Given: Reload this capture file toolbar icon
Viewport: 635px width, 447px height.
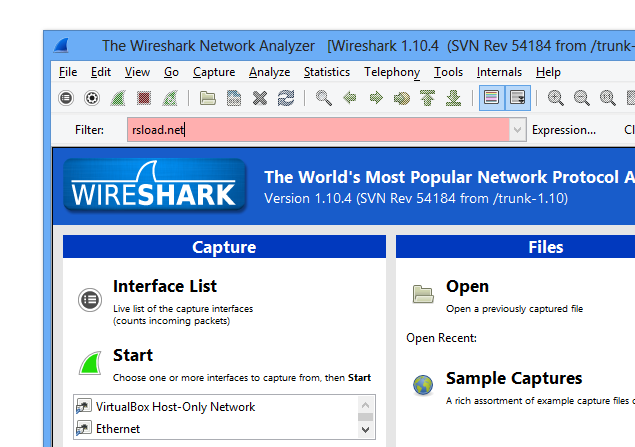Looking at the screenshot, I should point(286,98).
